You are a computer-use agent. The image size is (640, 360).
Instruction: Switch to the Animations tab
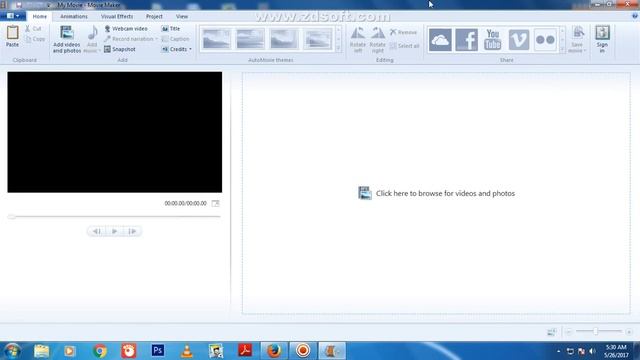pyautogui.click(x=74, y=16)
